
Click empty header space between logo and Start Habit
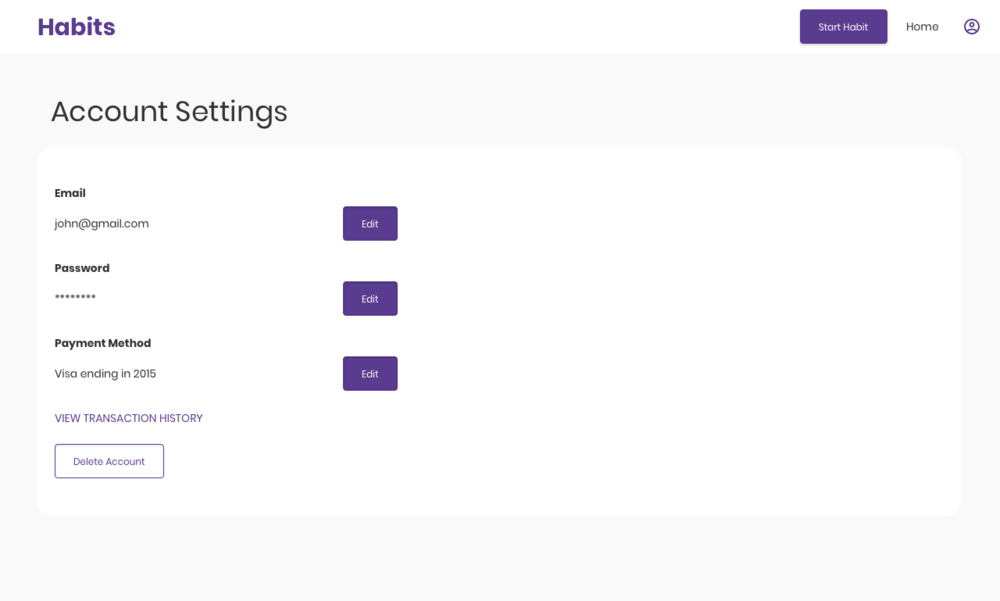click(446, 27)
